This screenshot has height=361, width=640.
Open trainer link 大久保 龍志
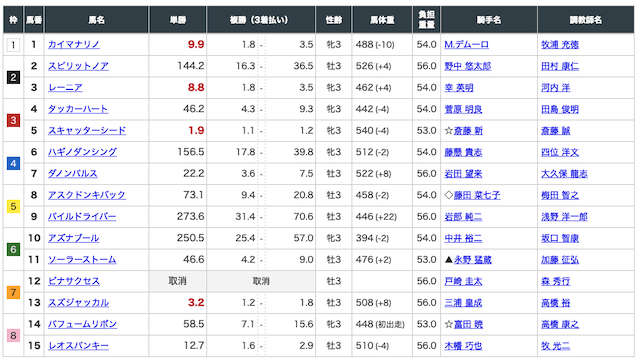[x=564, y=174]
